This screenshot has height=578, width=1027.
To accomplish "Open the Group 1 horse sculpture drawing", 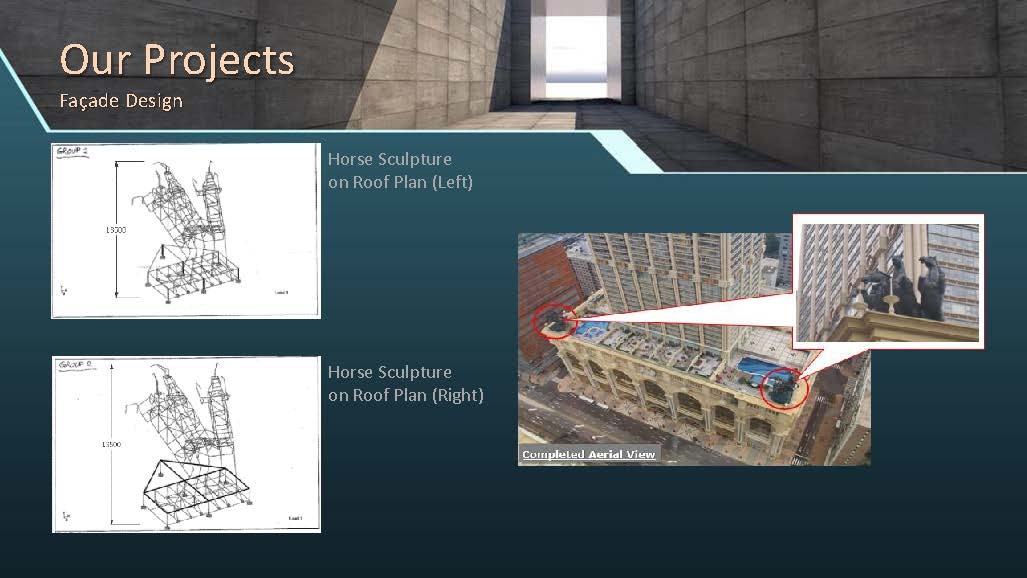I will click(186, 231).
